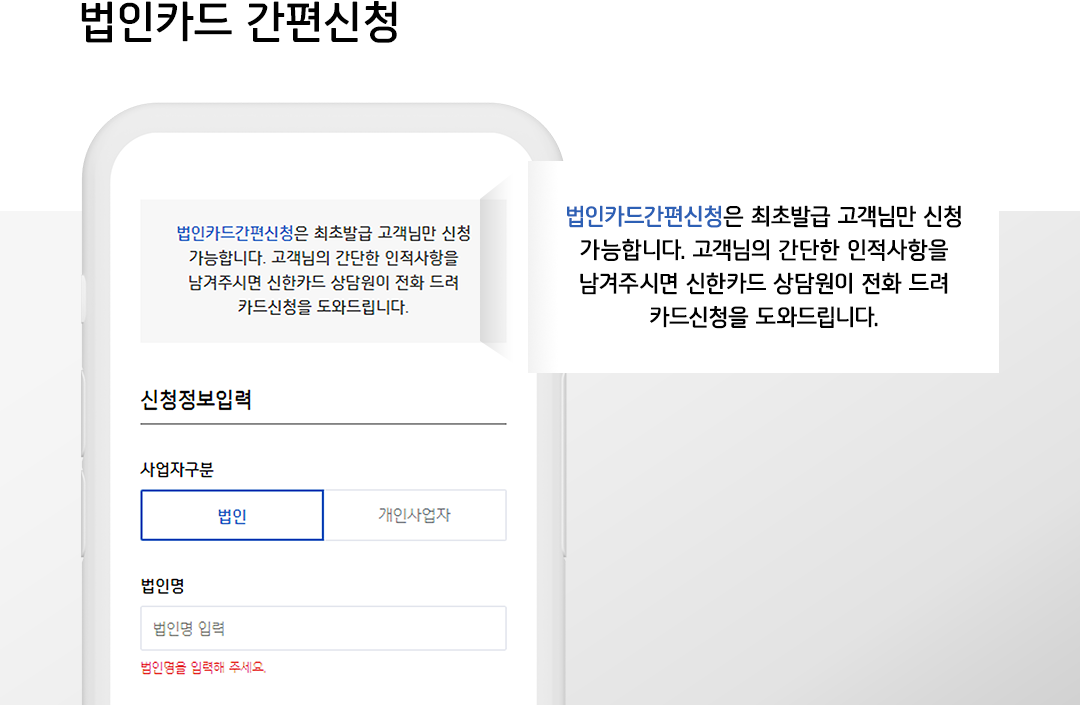The height and width of the screenshot is (705, 1080).
Task: Click the 사업자구분 field label
Action: [177, 470]
